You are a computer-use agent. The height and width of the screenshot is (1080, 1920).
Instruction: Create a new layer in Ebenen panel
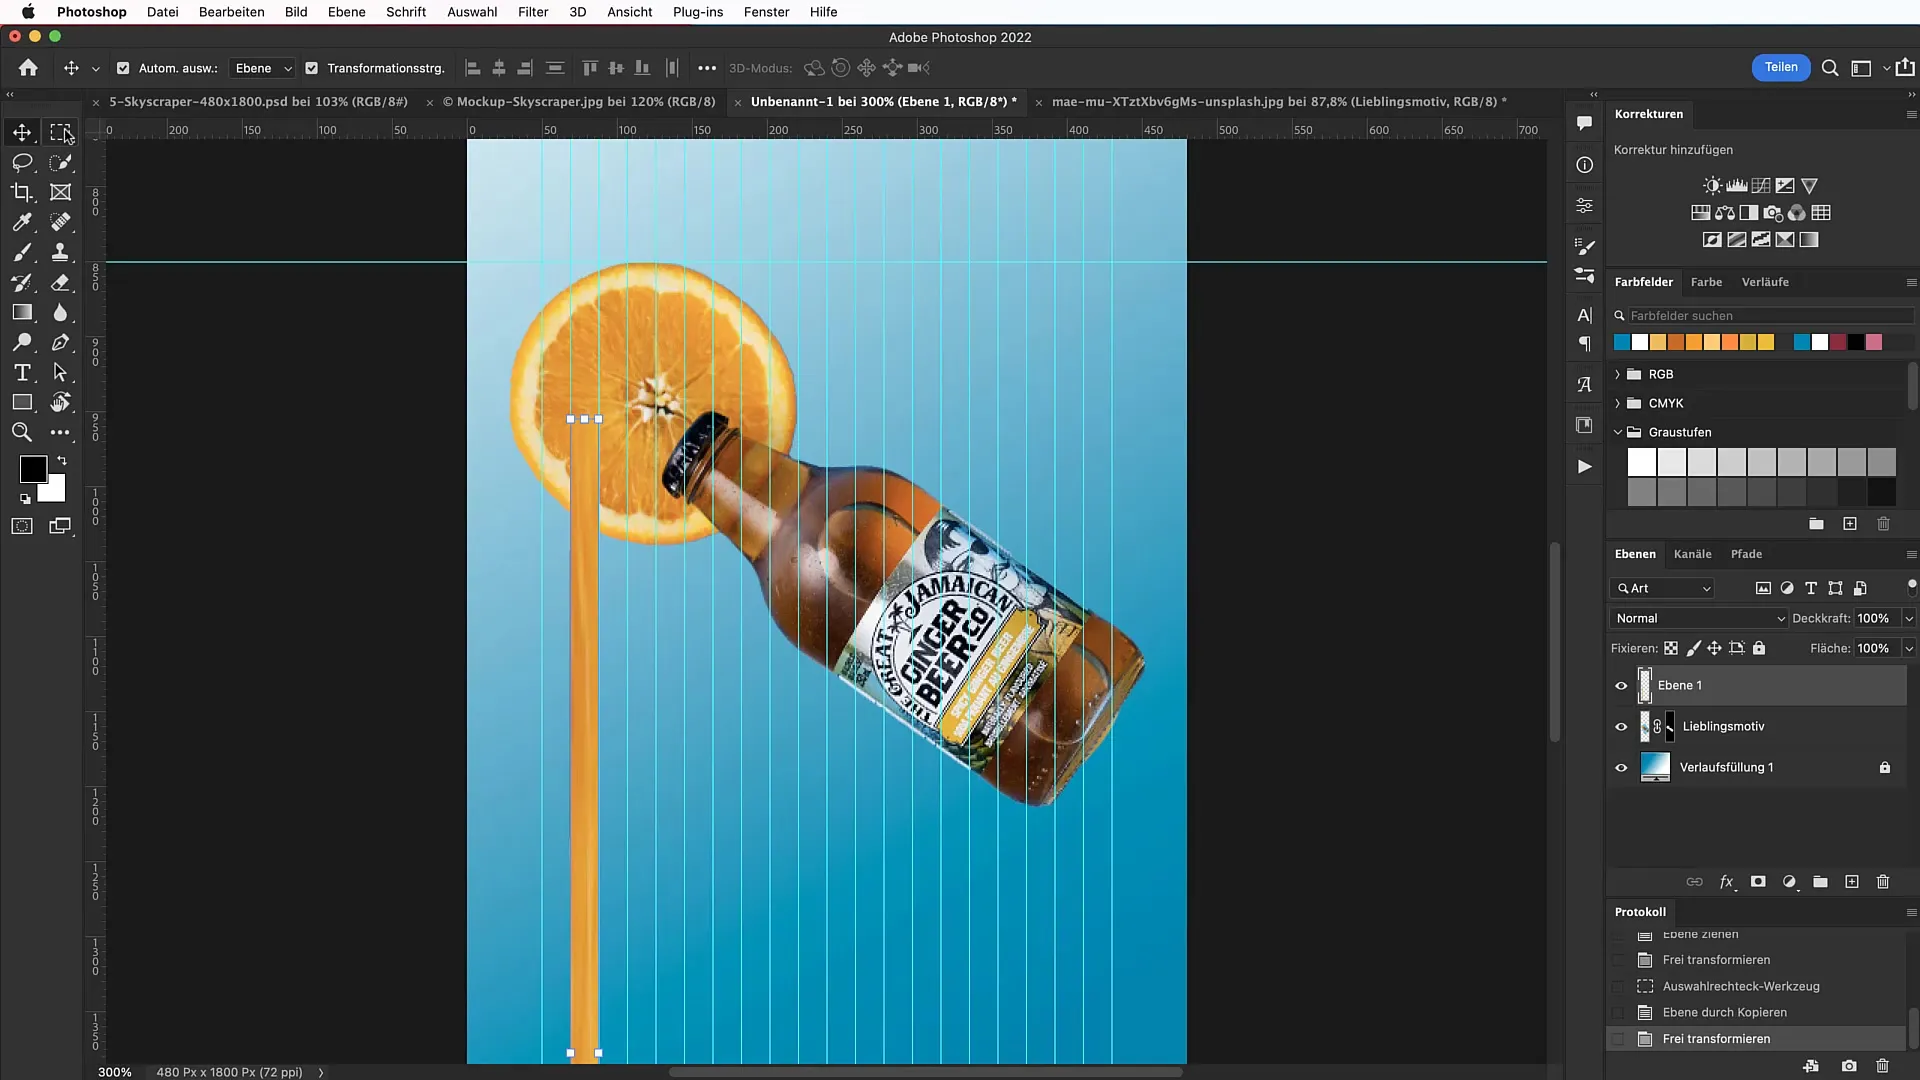point(1852,882)
